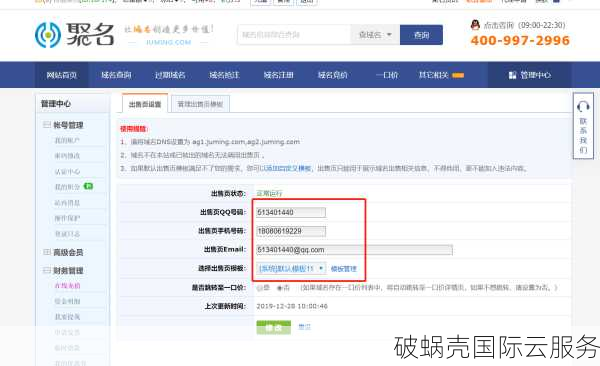Open the domain type dropdown beside search
600x366 pixels.
pos(375,35)
